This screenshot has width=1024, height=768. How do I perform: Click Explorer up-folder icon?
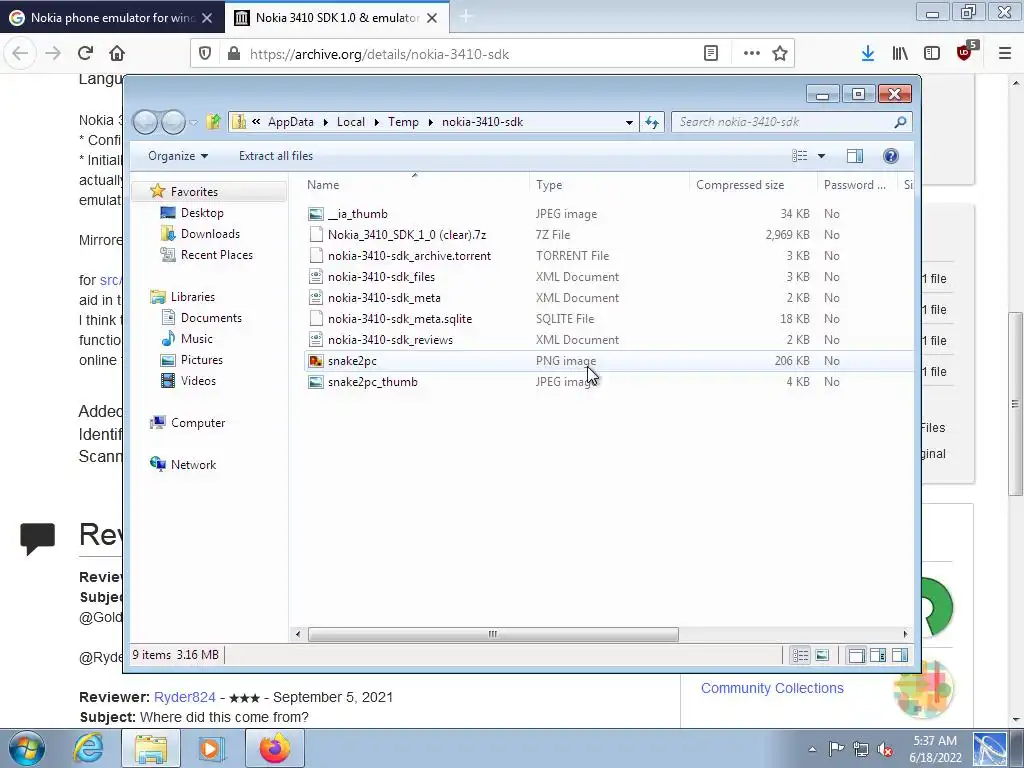click(214, 121)
